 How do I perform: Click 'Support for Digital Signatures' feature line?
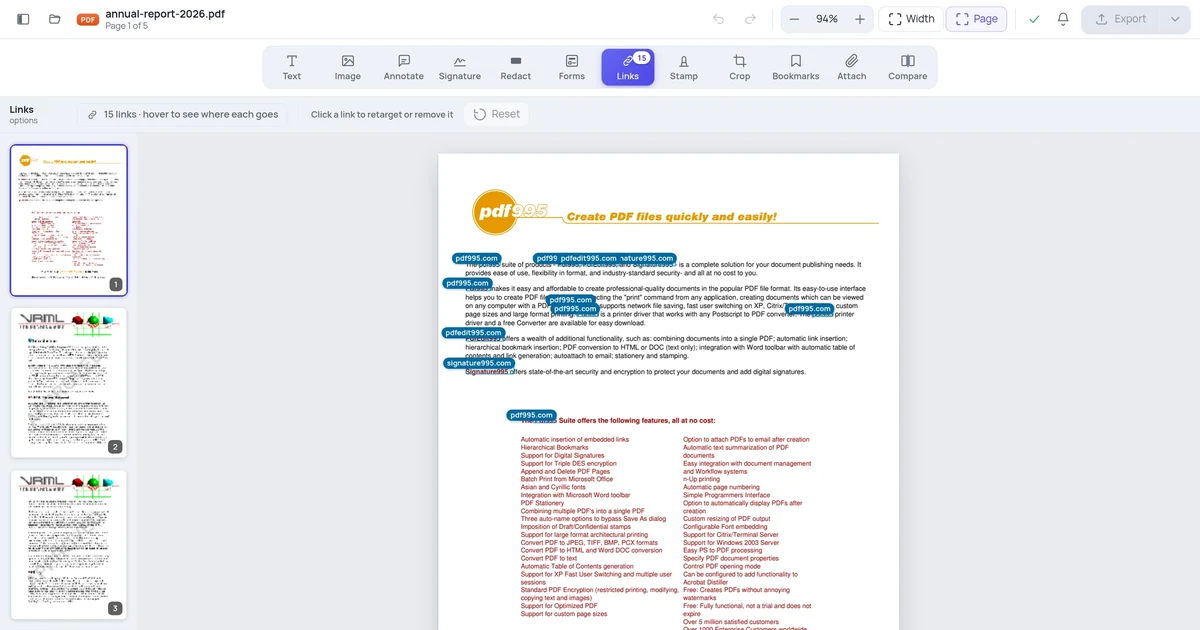pos(562,456)
